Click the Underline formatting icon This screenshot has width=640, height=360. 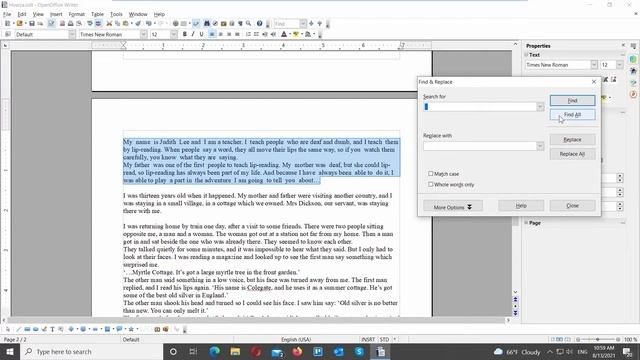pyautogui.click(x=201, y=34)
